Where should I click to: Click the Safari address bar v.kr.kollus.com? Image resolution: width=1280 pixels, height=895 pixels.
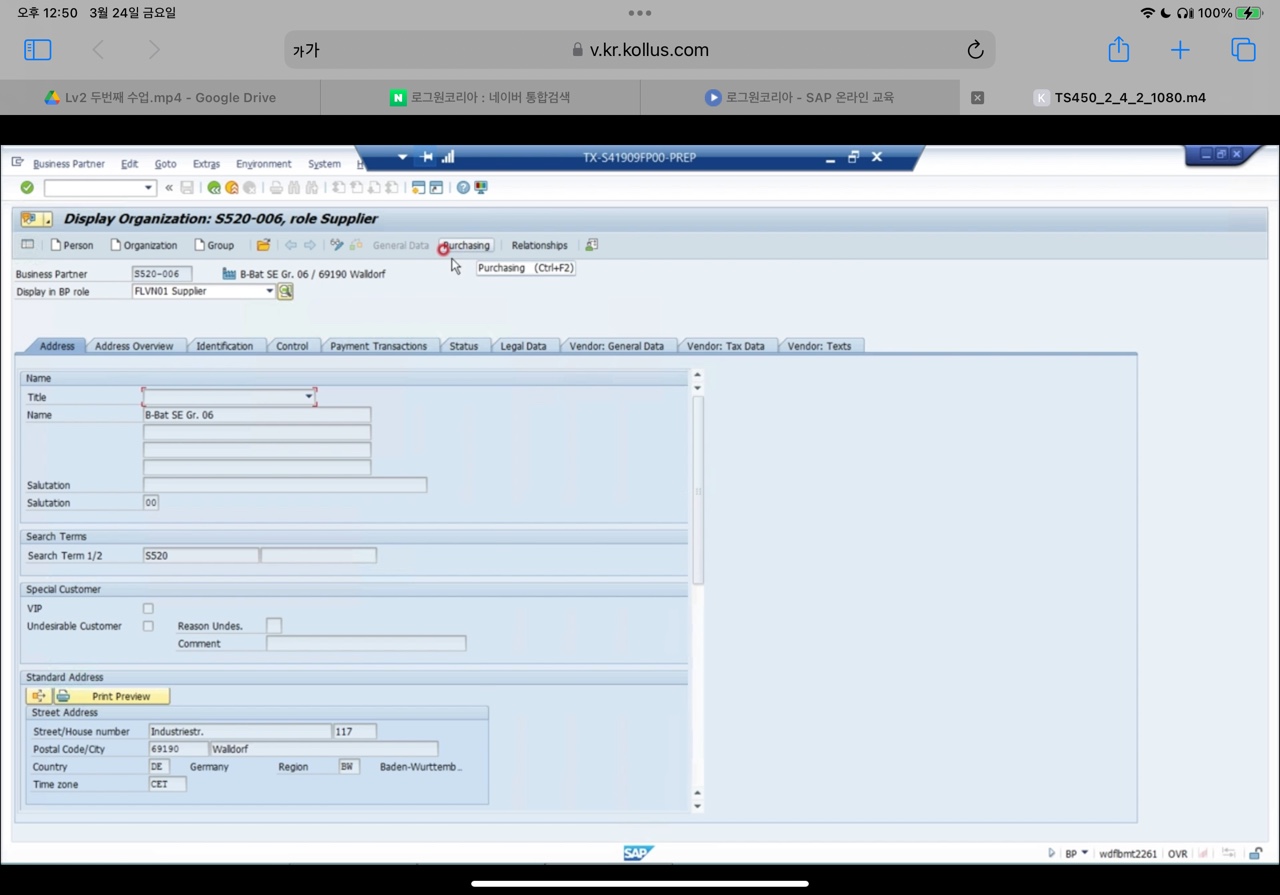coord(640,50)
